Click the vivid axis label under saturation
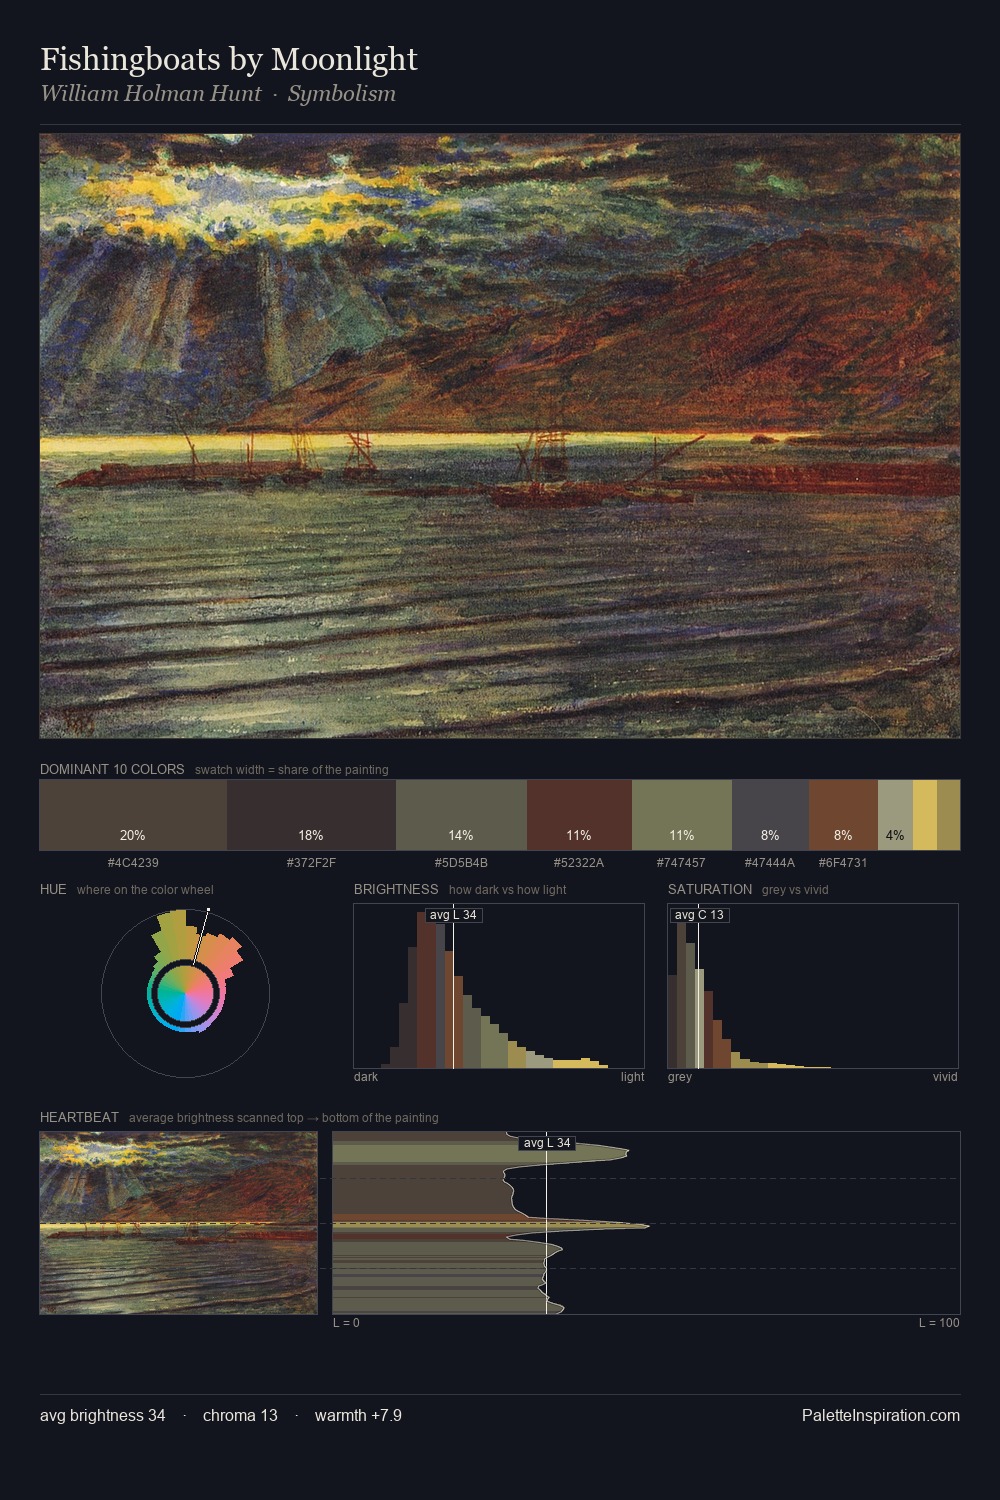This screenshot has width=1000, height=1500. point(945,1077)
